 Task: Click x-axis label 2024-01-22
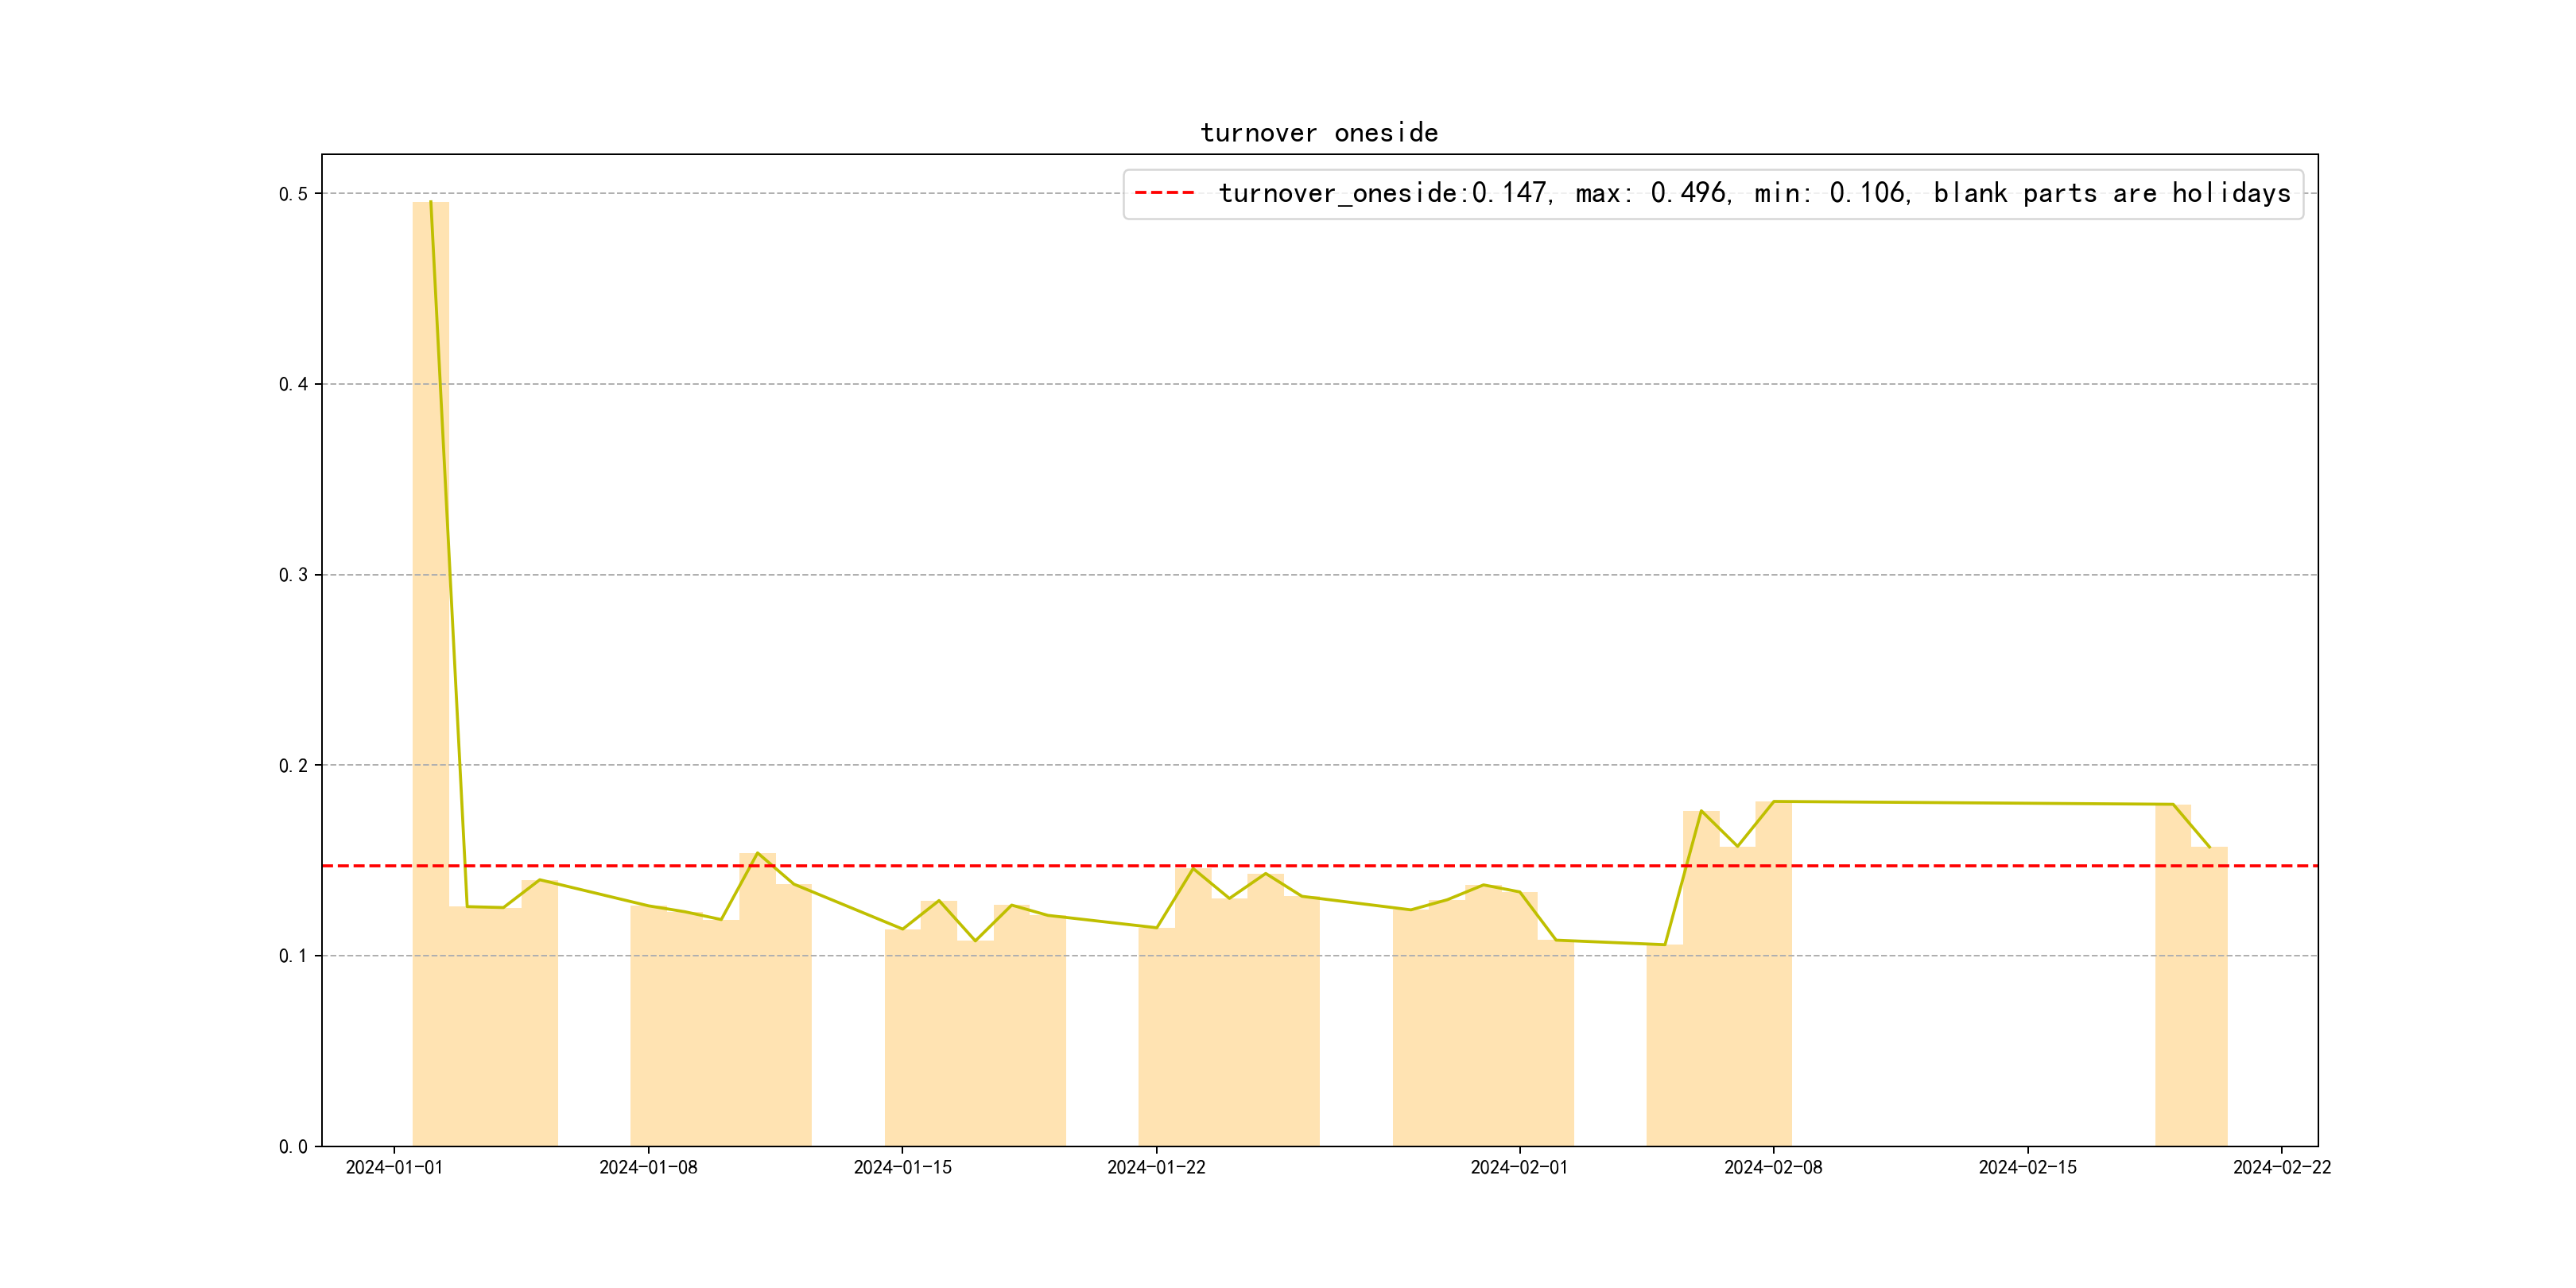[1156, 1168]
